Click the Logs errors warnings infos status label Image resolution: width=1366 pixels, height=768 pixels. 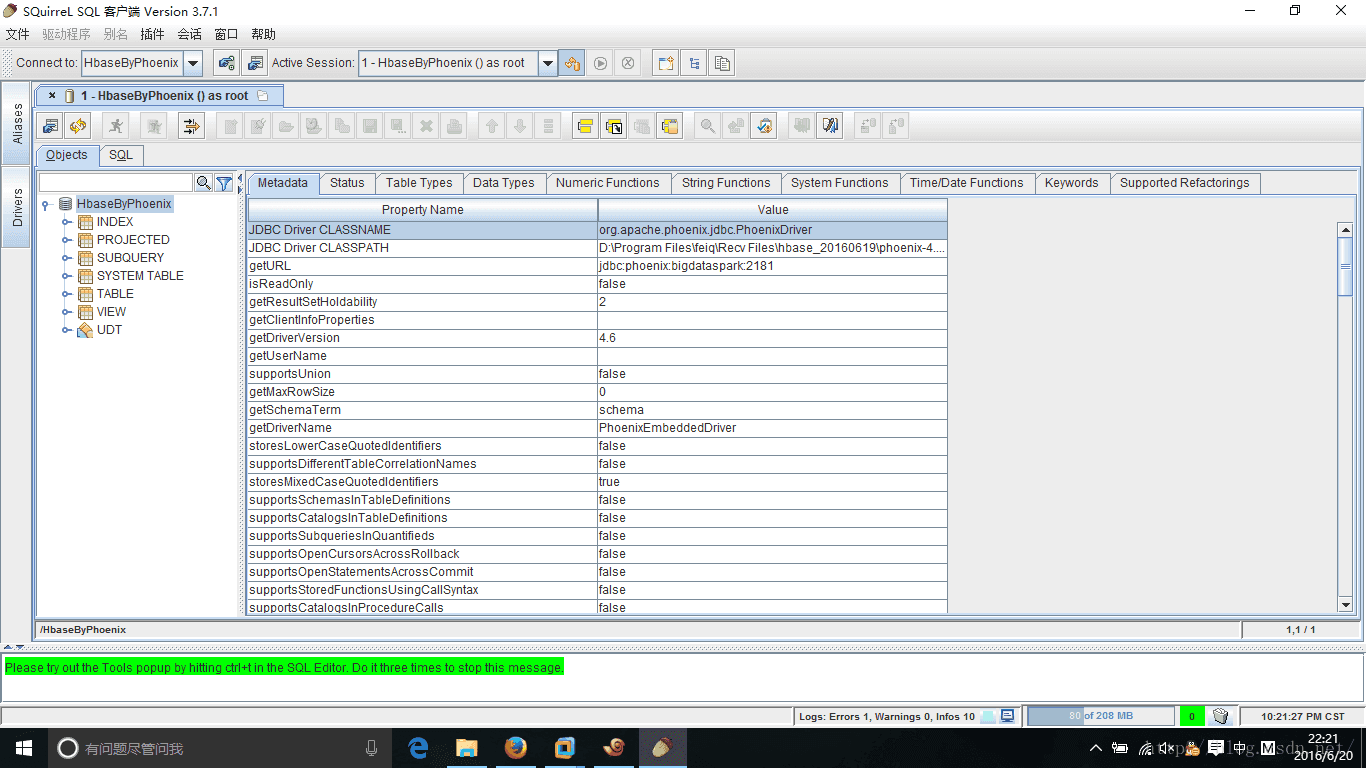(887, 716)
